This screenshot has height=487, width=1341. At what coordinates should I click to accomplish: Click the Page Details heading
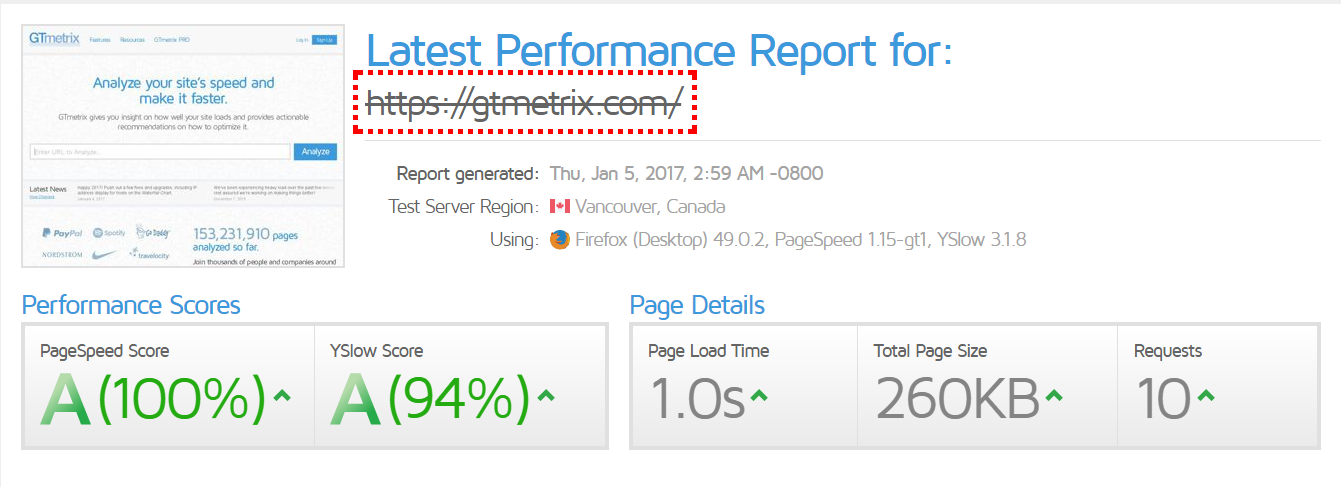point(697,305)
